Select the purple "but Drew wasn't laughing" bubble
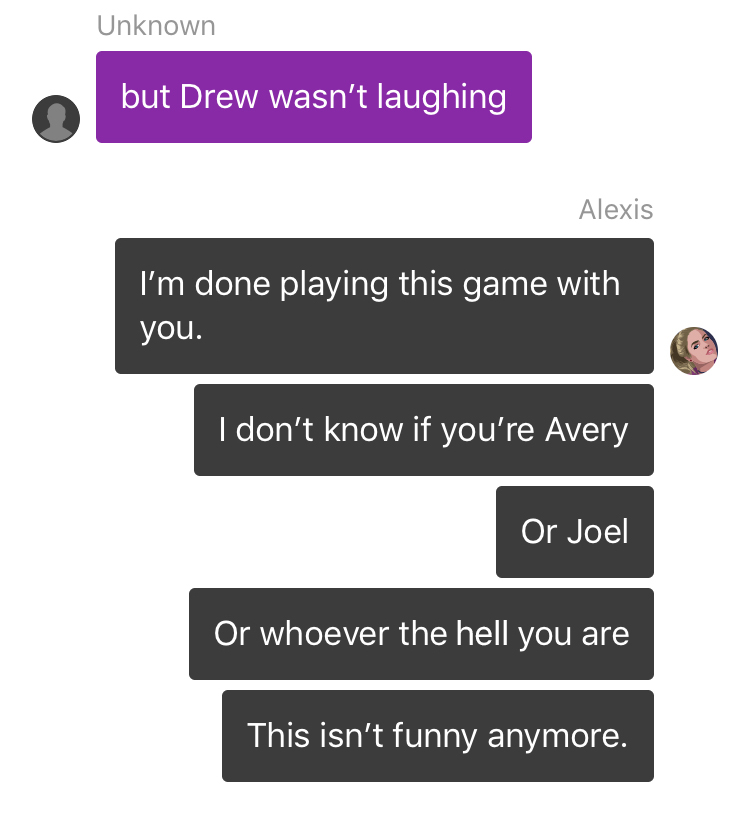Viewport: 750px width, 830px height. point(314,97)
